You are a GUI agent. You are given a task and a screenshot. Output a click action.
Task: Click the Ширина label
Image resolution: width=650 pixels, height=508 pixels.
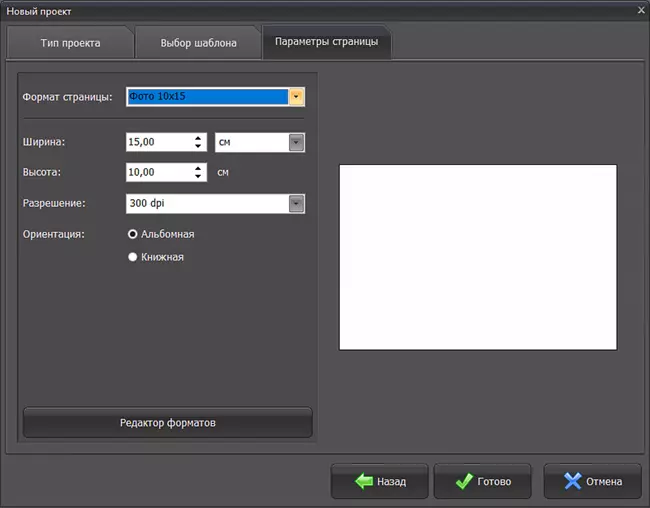click(x=44, y=142)
